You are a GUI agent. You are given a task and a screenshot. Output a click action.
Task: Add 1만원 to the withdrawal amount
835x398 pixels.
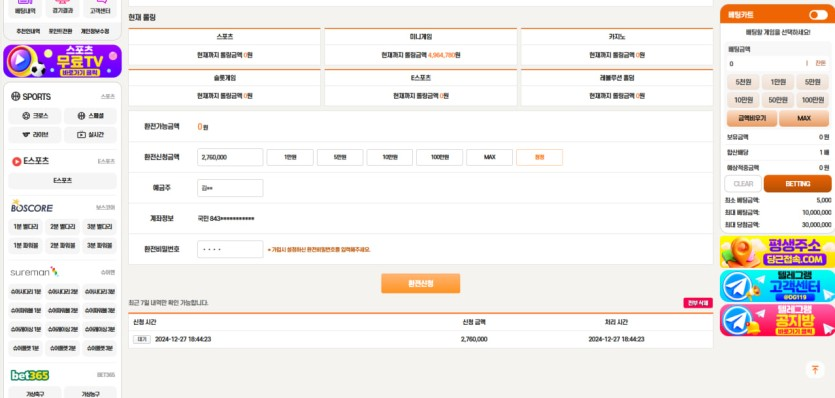(x=290, y=157)
